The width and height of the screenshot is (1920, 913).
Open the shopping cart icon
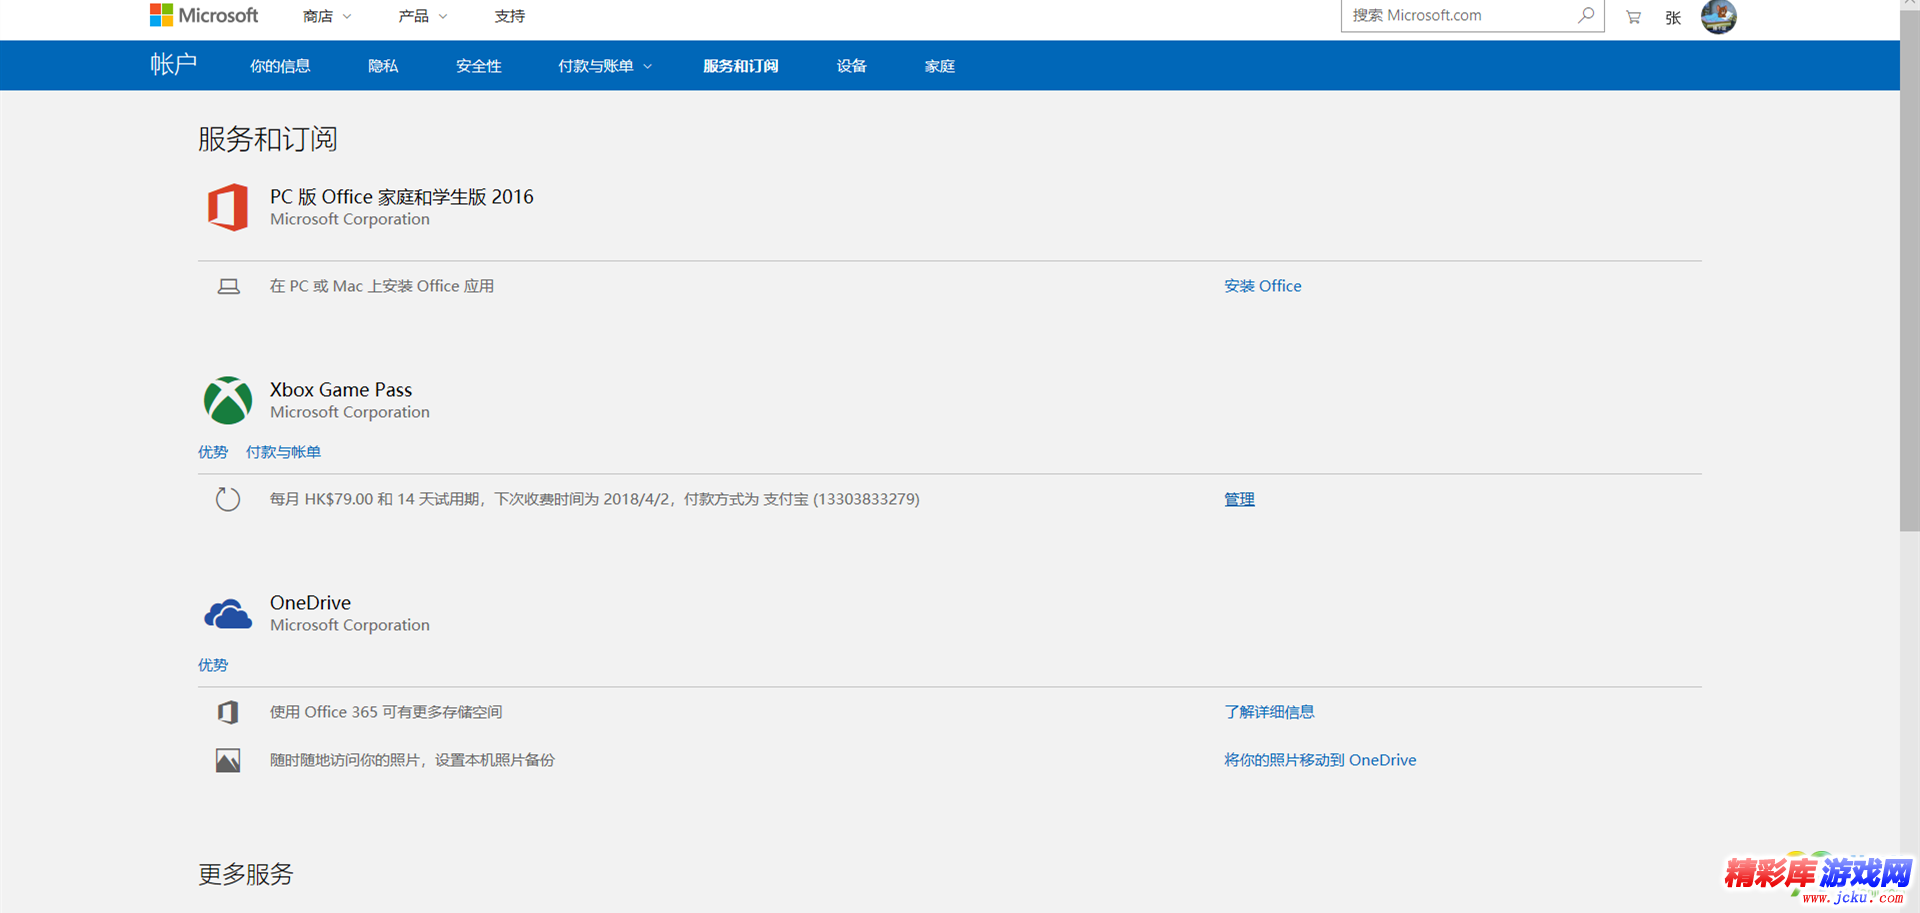[1633, 17]
